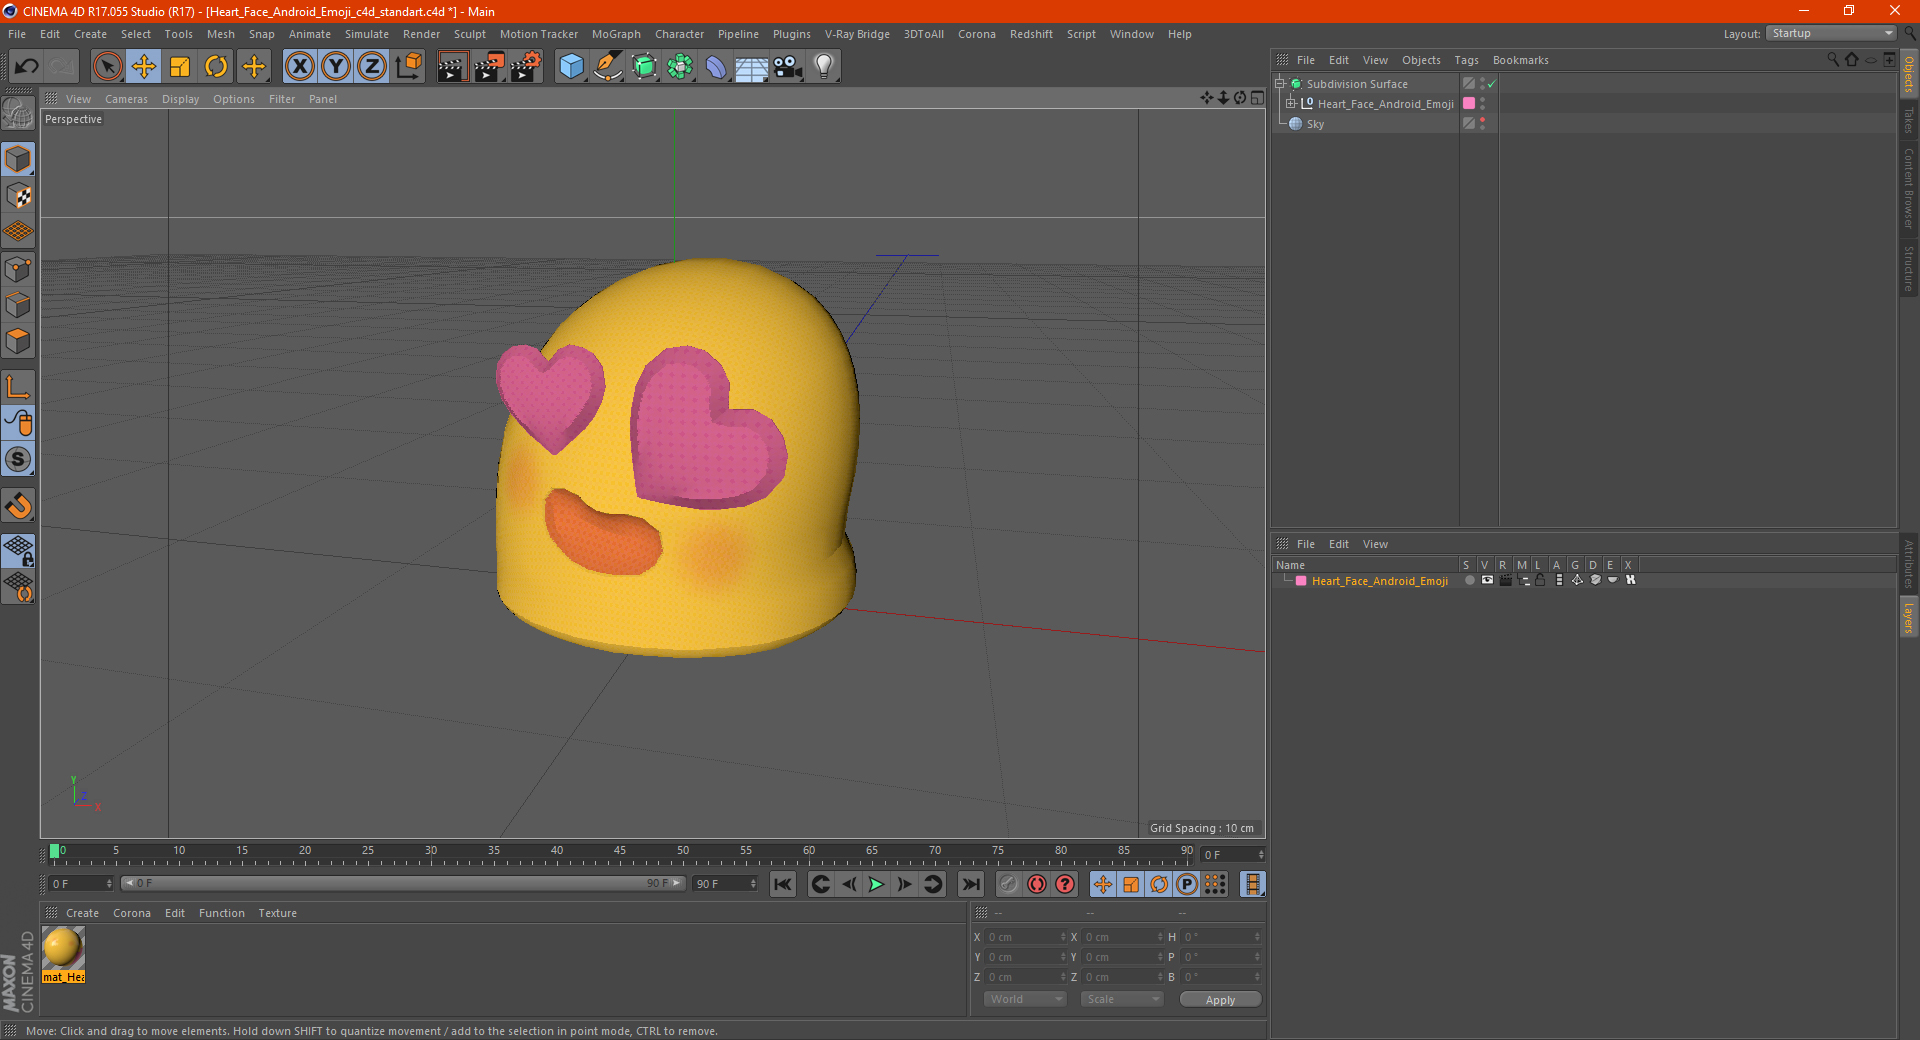Toggle Sky visibility dots
The width and height of the screenshot is (1920, 1040).
click(x=1483, y=124)
